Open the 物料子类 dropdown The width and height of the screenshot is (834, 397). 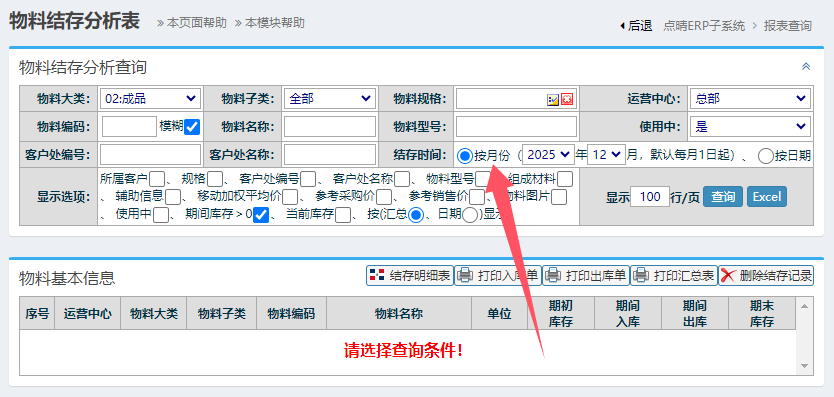point(329,98)
